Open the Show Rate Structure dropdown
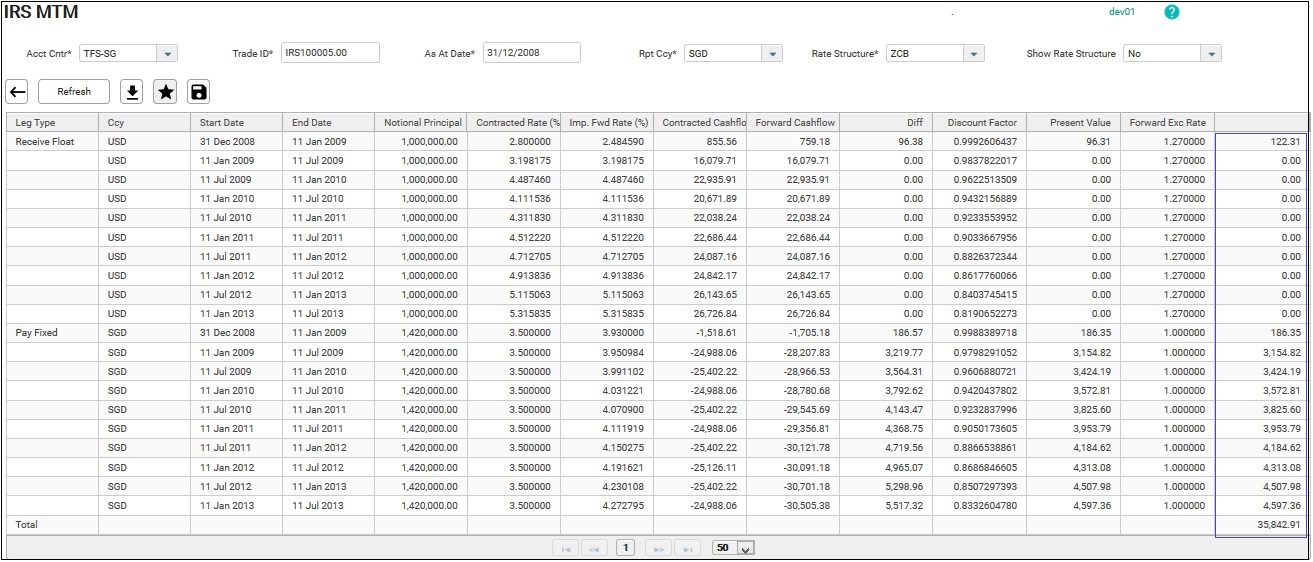 pyautogui.click(x=1211, y=54)
